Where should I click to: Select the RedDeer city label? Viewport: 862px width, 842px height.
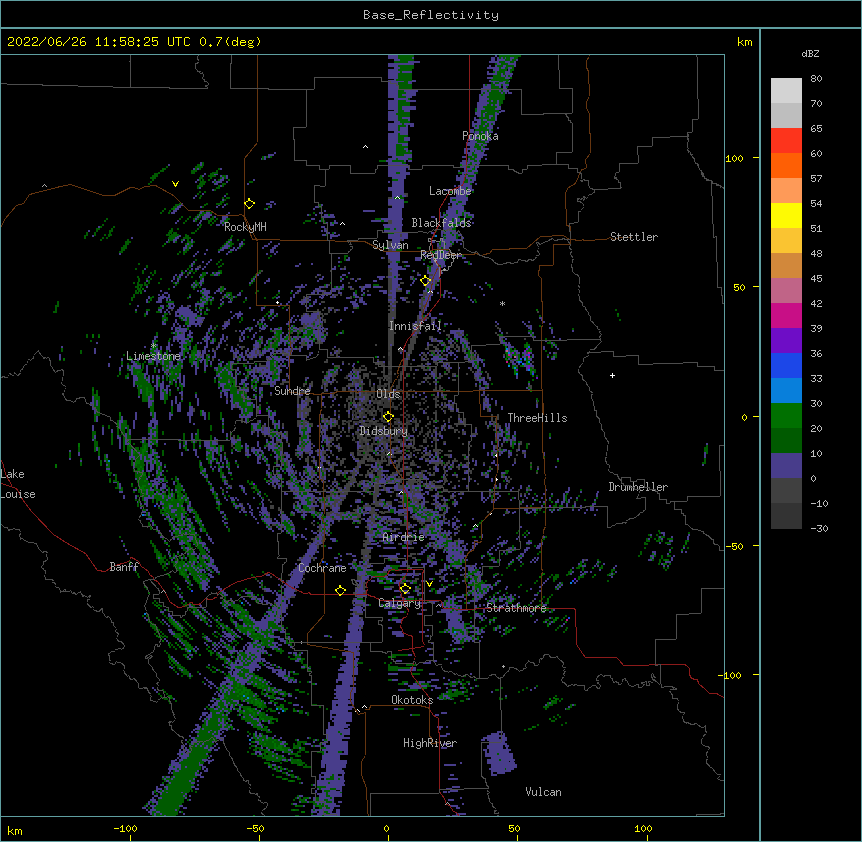tap(441, 255)
